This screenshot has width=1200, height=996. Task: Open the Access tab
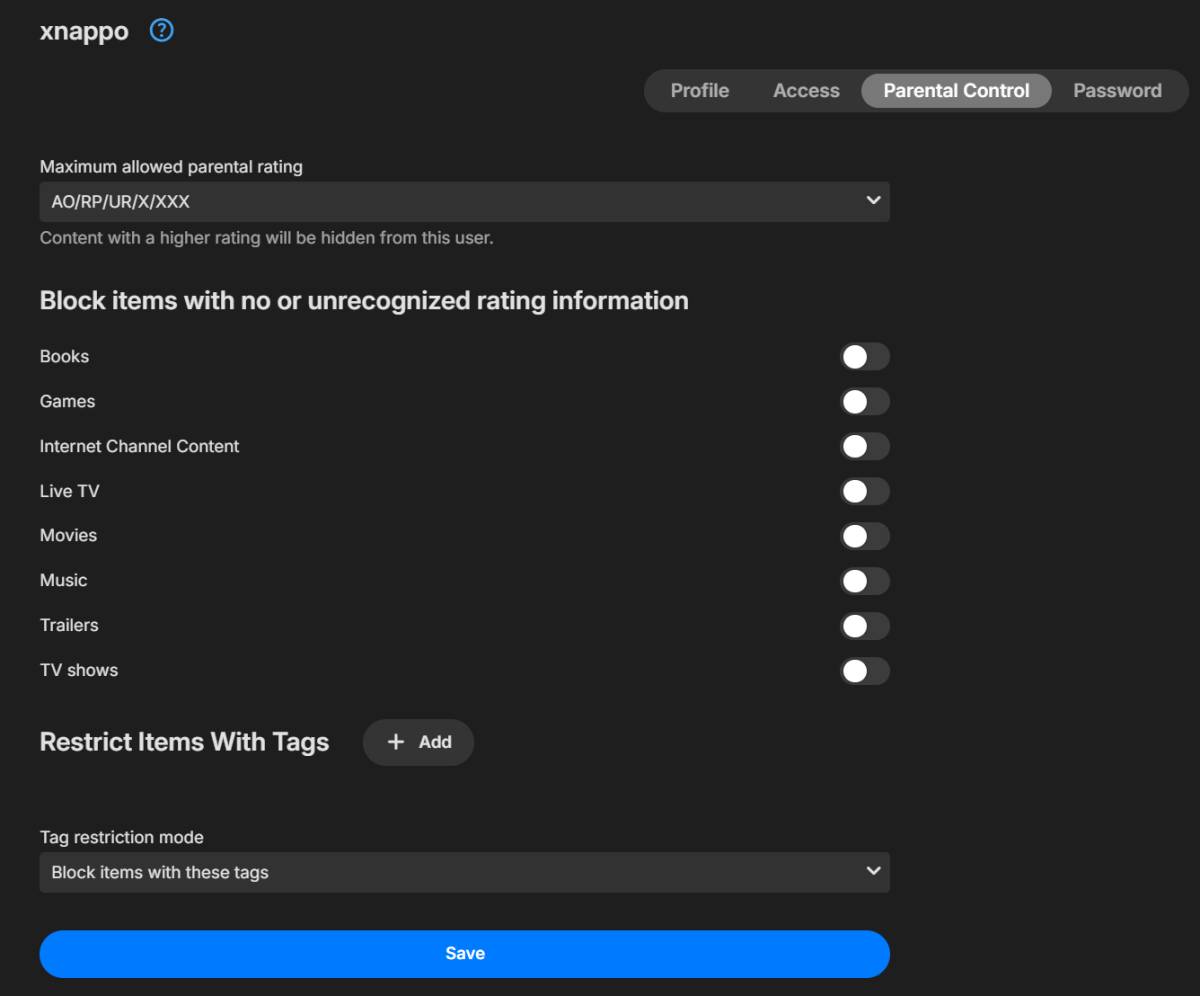(x=806, y=91)
